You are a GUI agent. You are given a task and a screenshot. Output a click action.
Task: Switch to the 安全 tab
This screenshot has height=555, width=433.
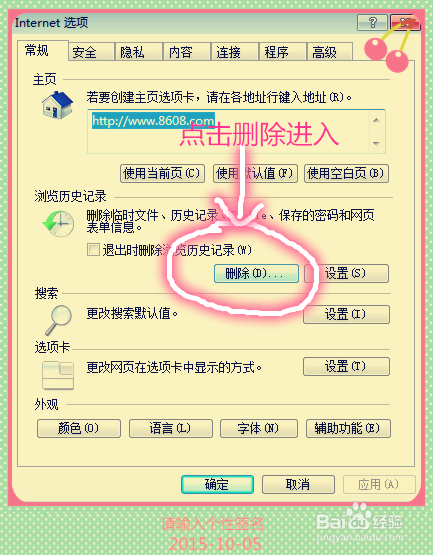(91, 52)
